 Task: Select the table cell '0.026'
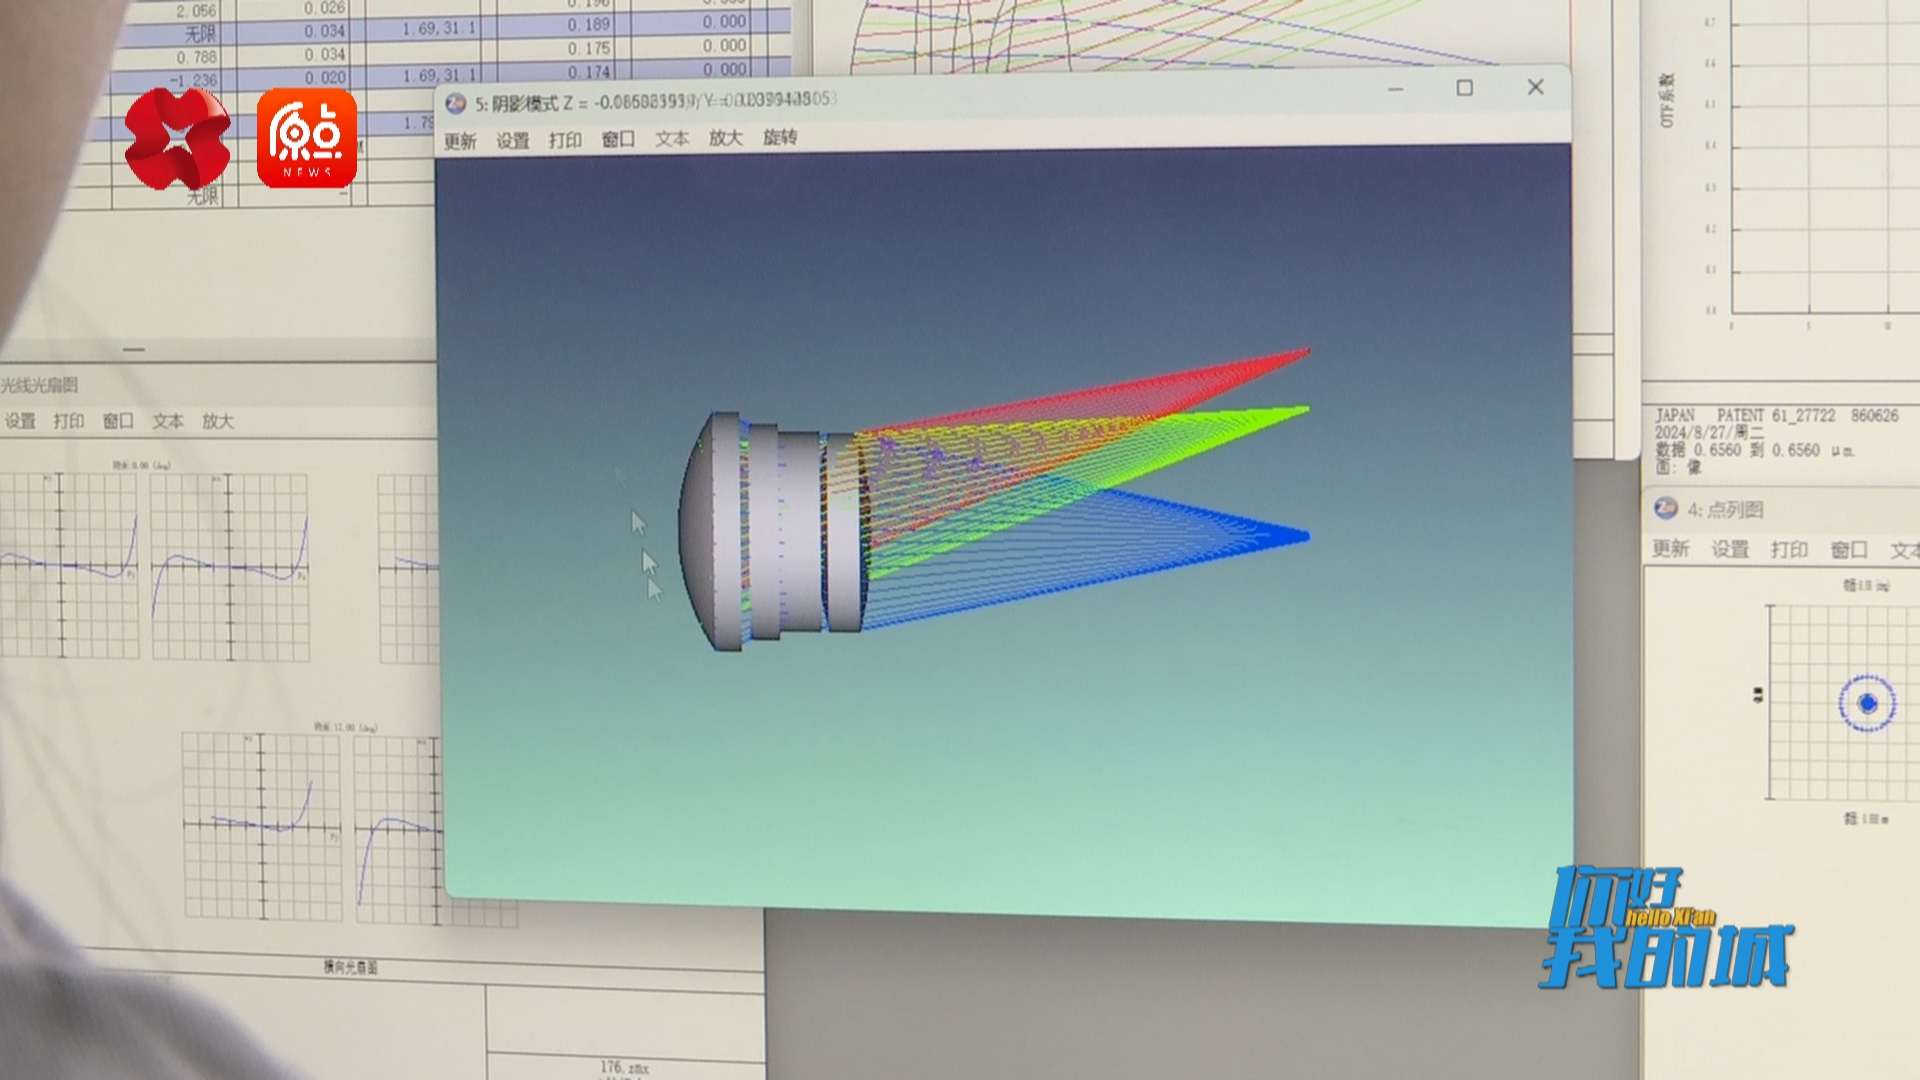[325, 8]
